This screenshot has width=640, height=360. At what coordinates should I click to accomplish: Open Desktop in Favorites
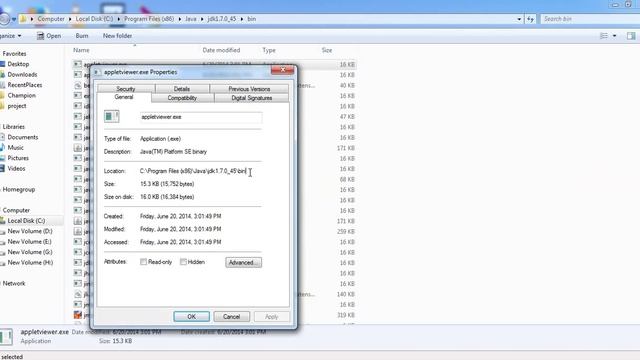click(18, 64)
